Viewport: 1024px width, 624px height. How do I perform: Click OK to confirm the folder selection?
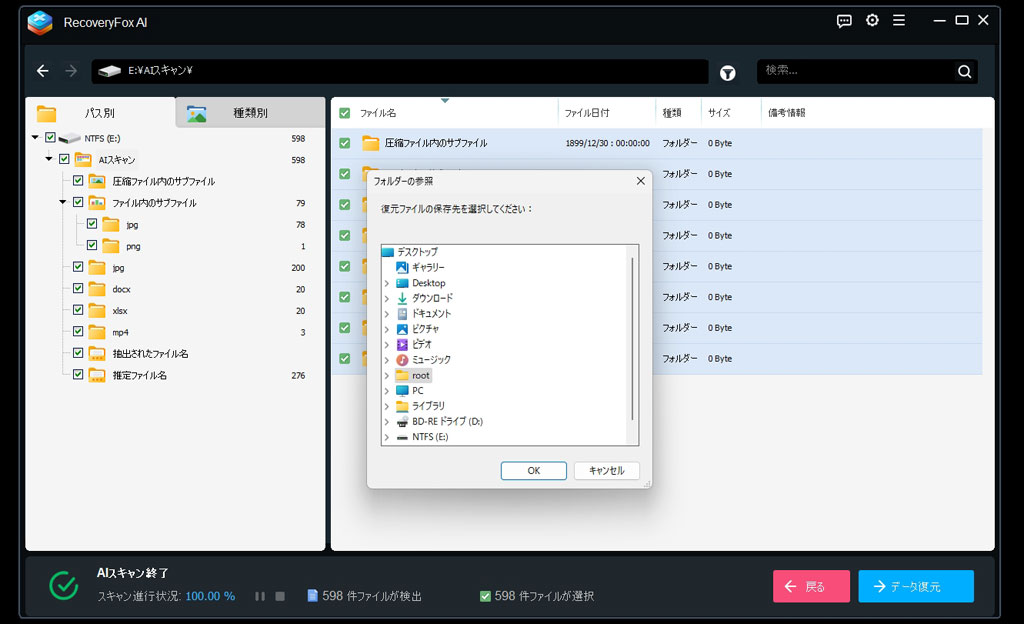533,470
